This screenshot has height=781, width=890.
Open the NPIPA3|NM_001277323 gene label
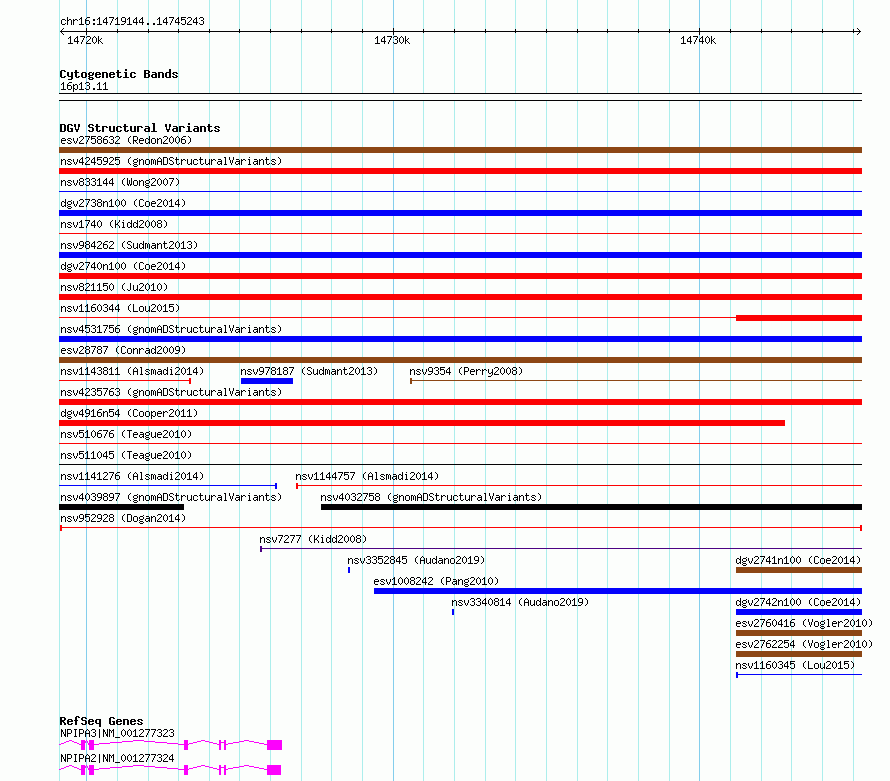[x=117, y=733]
